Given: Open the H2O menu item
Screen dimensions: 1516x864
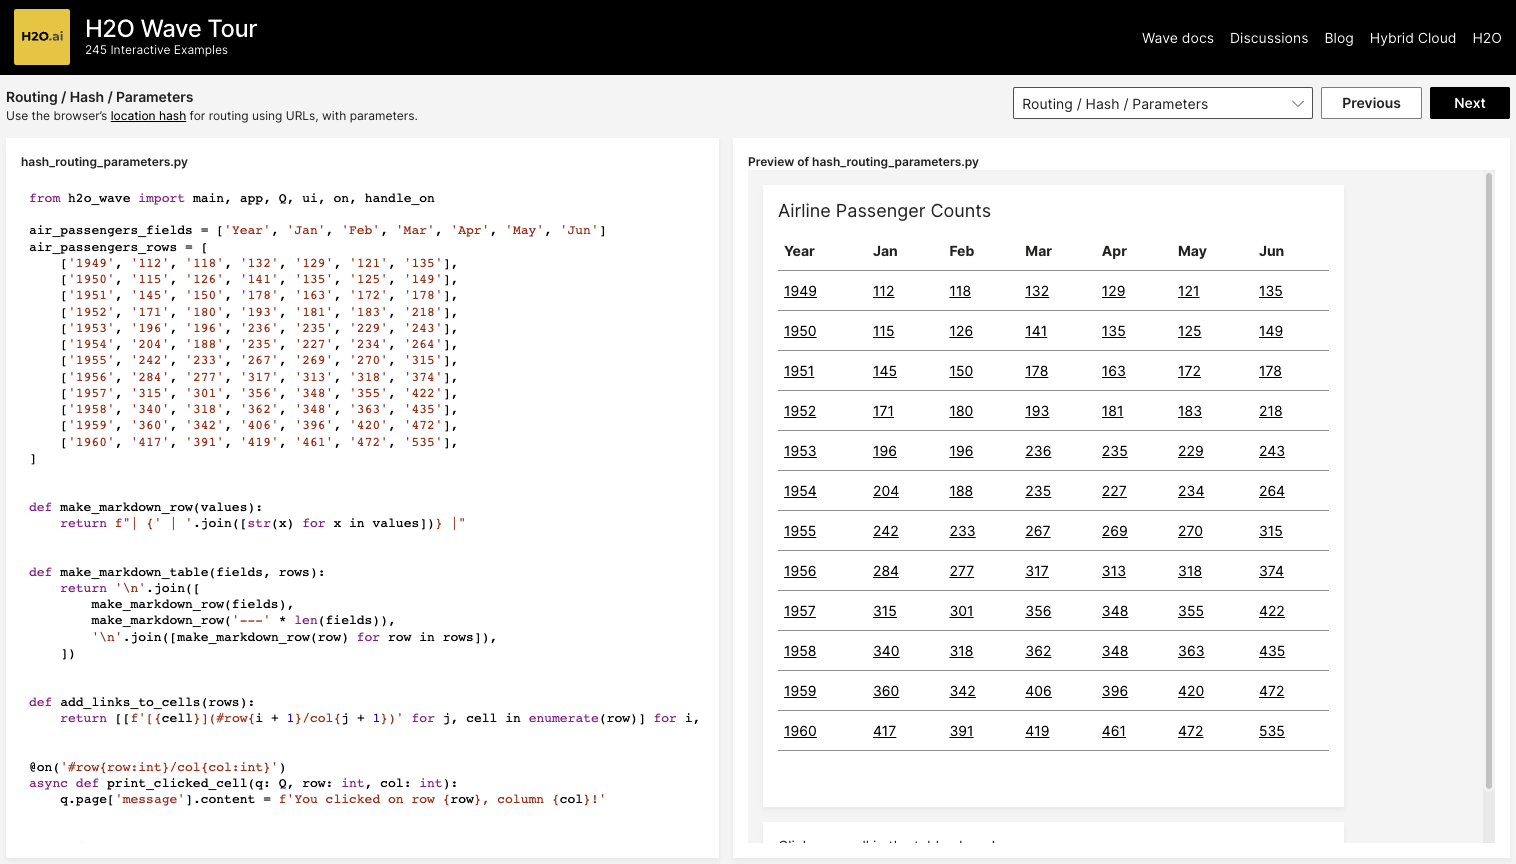Looking at the screenshot, I should (1487, 38).
